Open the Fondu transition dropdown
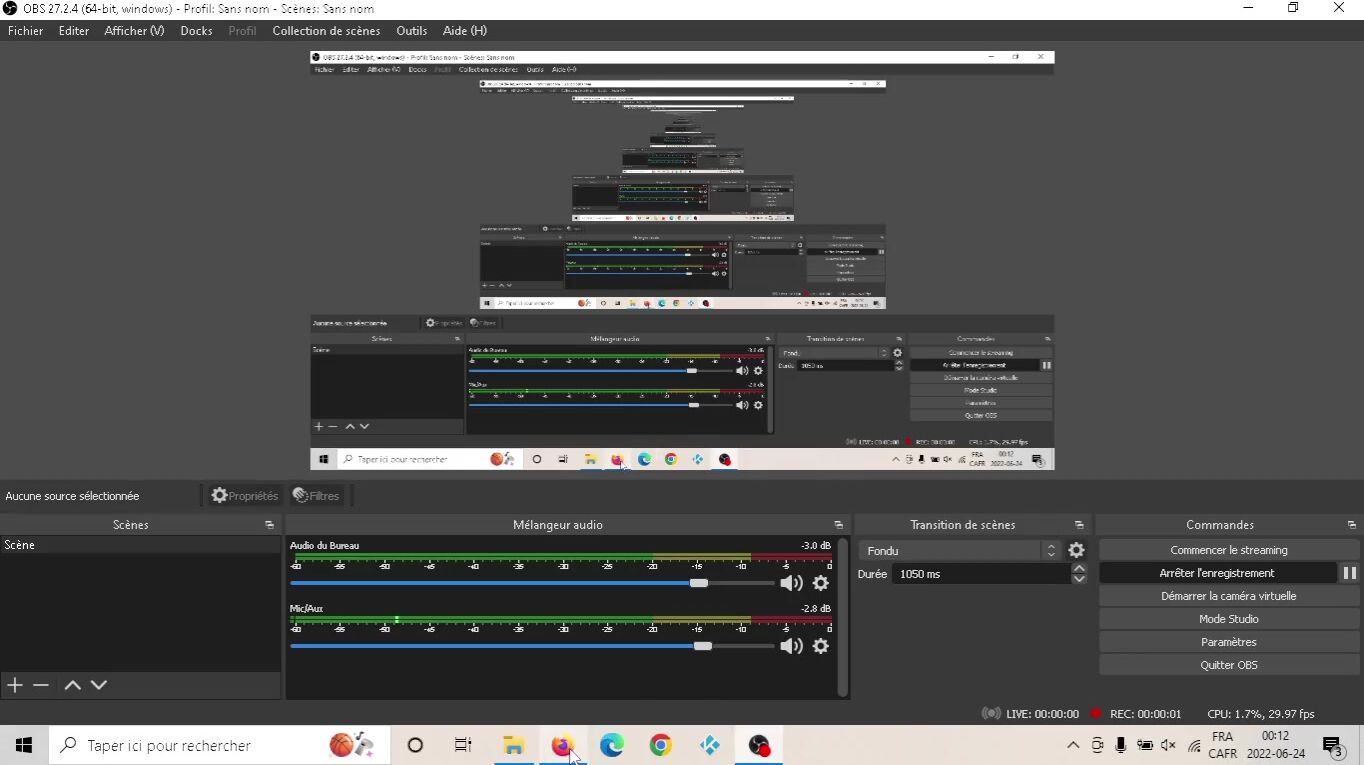 (960, 550)
